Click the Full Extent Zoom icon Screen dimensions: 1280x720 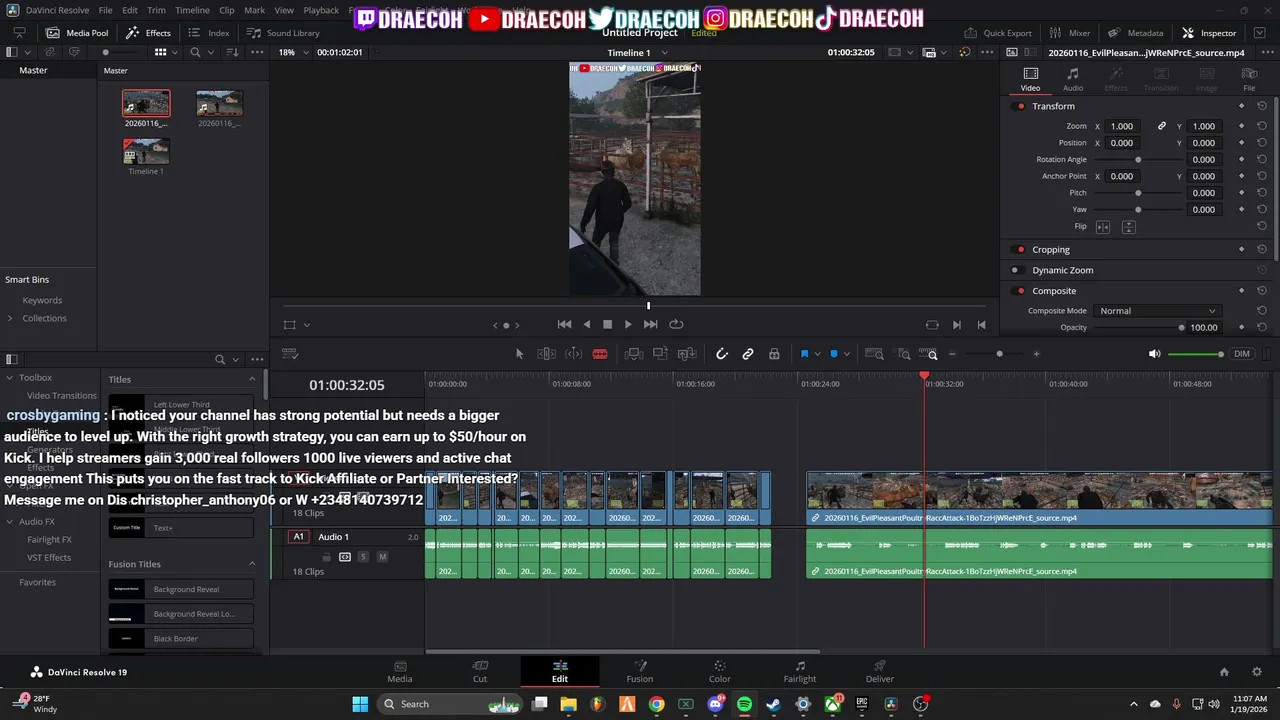(x=874, y=354)
